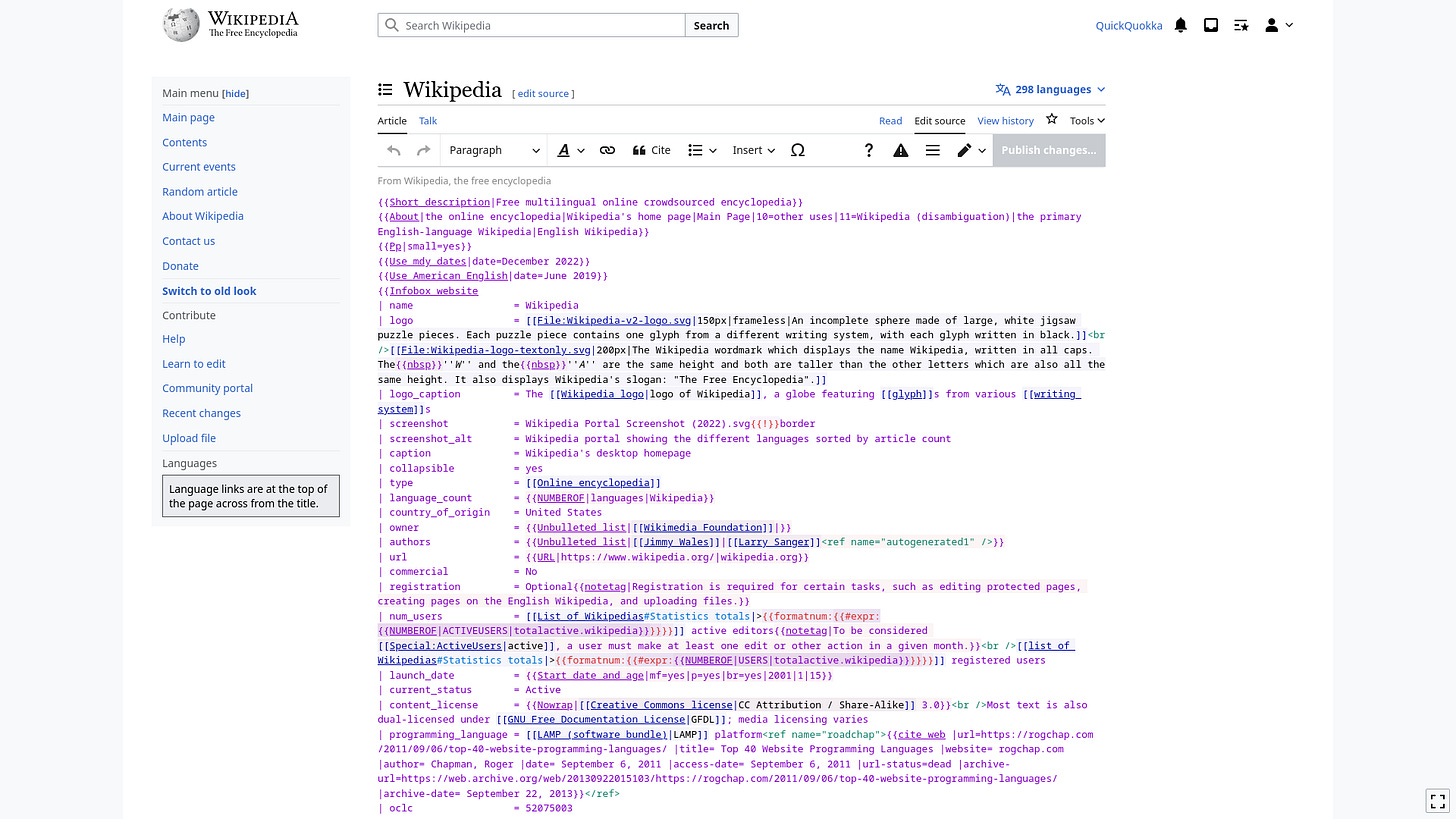Viewport: 1456px width, 819px height.
Task: Click the language translate icon
Action: [1003, 89]
